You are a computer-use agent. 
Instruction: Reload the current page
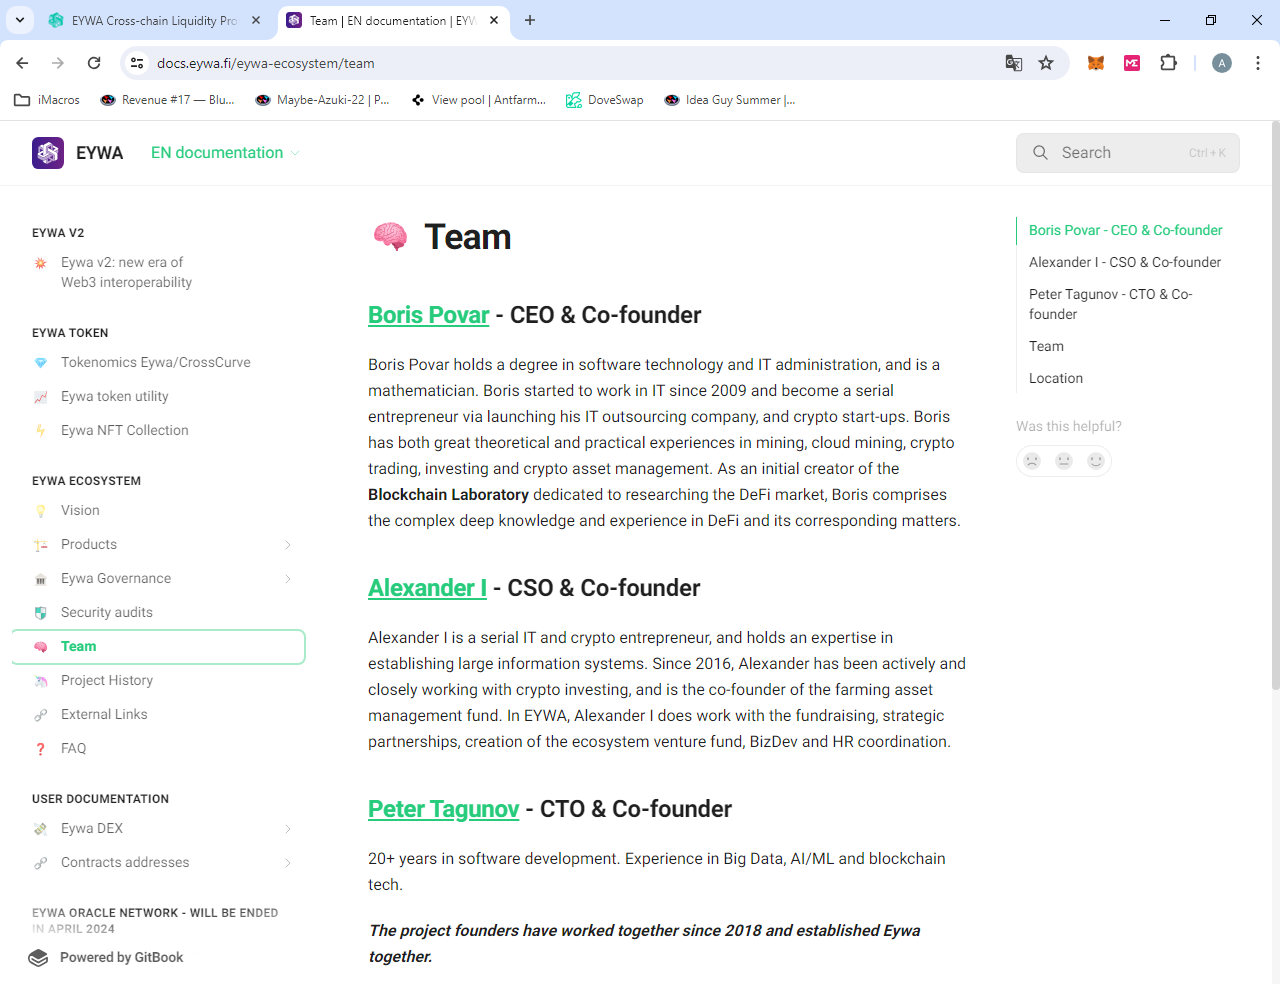(x=94, y=63)
